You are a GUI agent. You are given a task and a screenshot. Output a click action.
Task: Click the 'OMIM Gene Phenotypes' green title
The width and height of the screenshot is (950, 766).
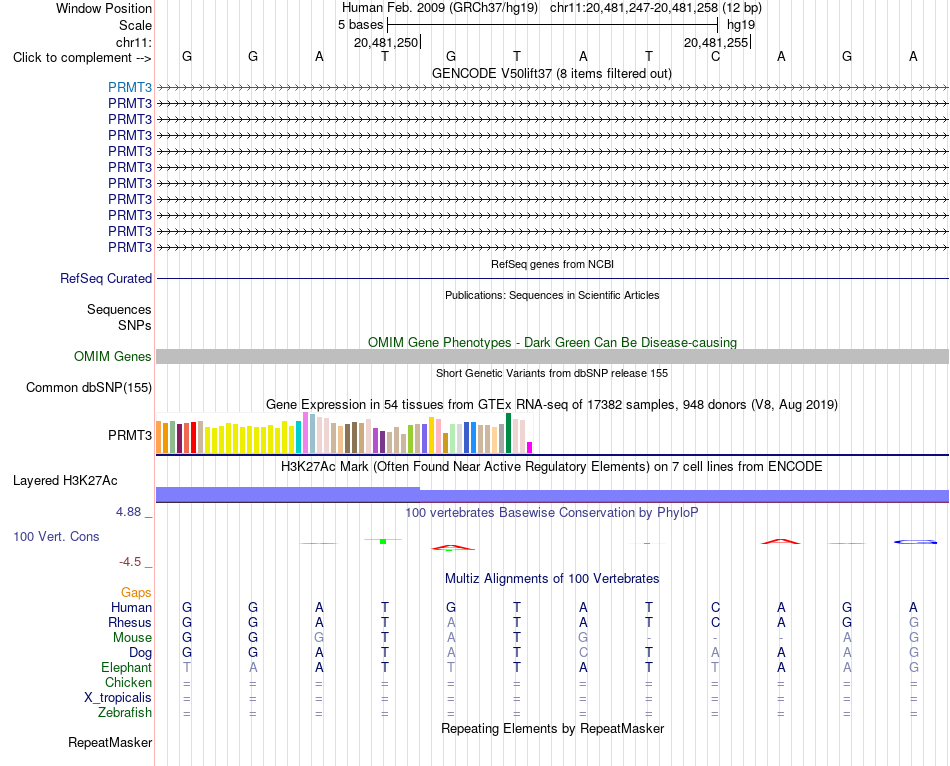coord(552,342)
